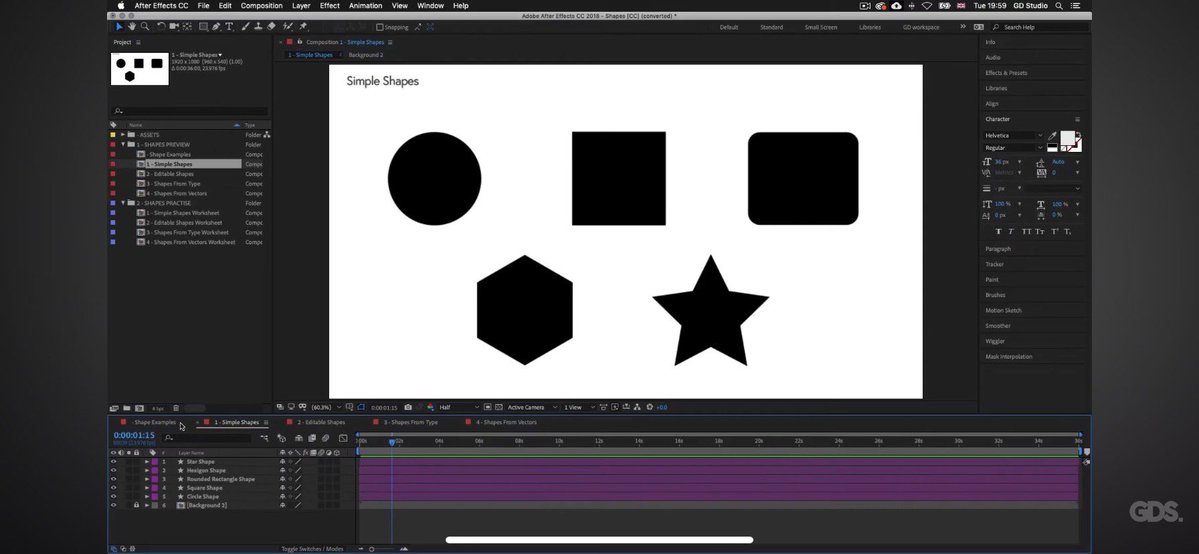Select the Rectangle shape tool

pyautogui.click(x=203, y=27)
